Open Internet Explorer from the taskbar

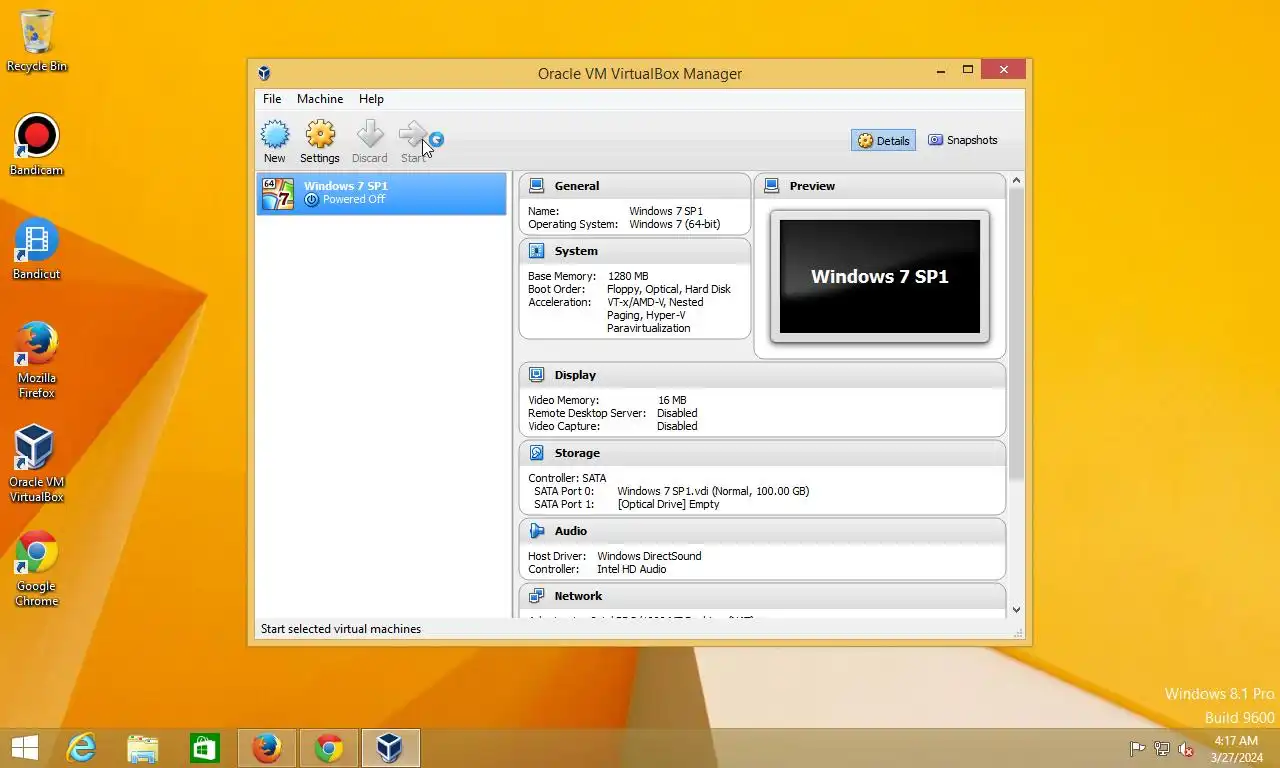[x=81, y=748]
